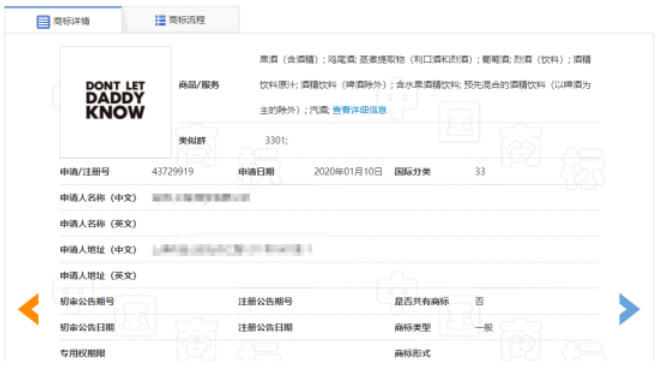
Task: Click the 申请人地址（英文） label
Action: pos(98,275)
